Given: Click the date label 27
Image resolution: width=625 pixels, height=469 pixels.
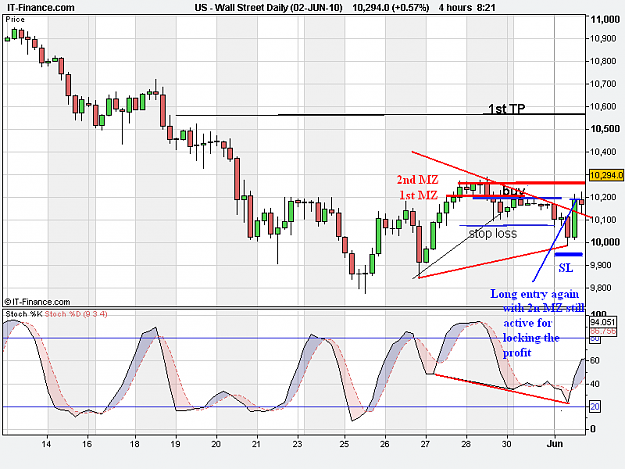Looking at the screenshot, I should tap(425, 444).
